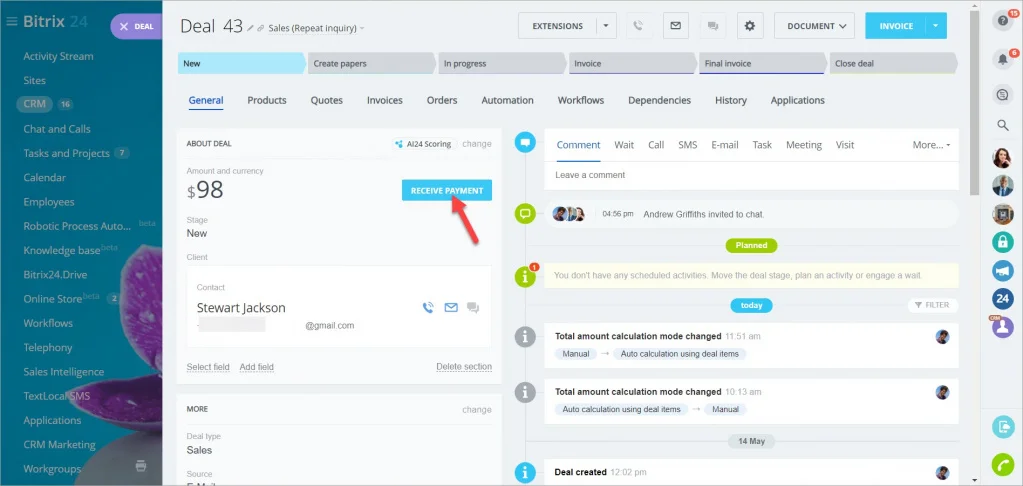The image size is (1023, 486).
Task: Click the email envelope icon in header
Action: click(x=676, y=26)
